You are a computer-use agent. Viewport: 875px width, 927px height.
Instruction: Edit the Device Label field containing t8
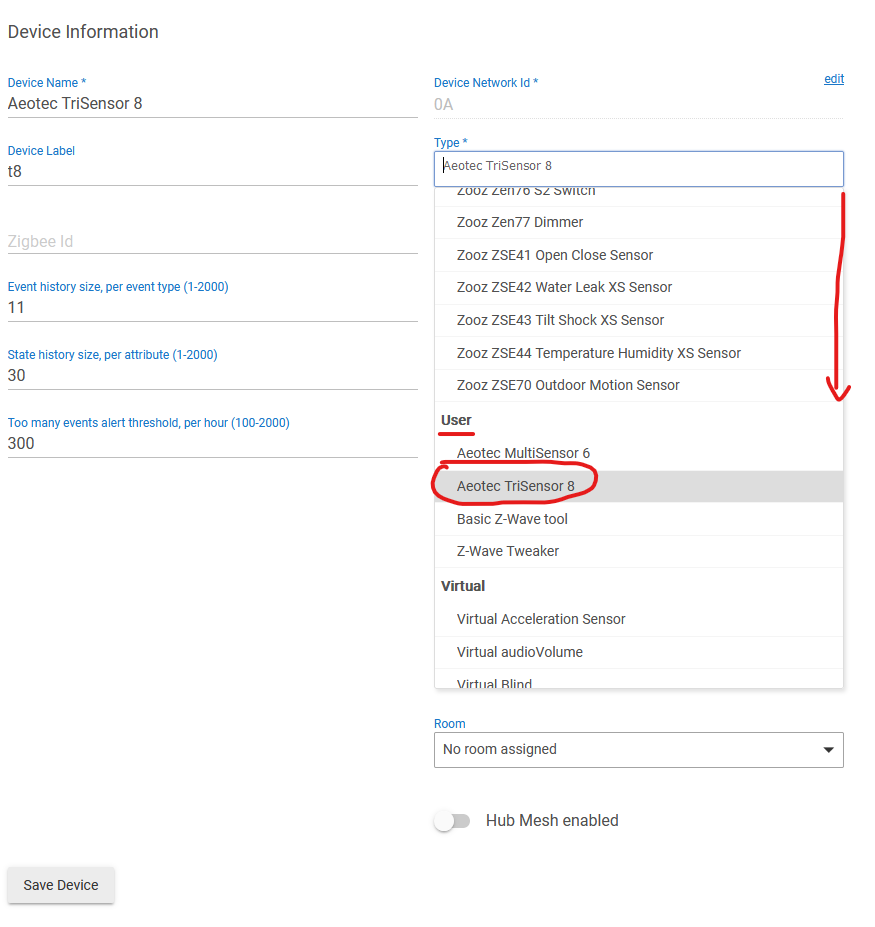(x=213, y=172)
